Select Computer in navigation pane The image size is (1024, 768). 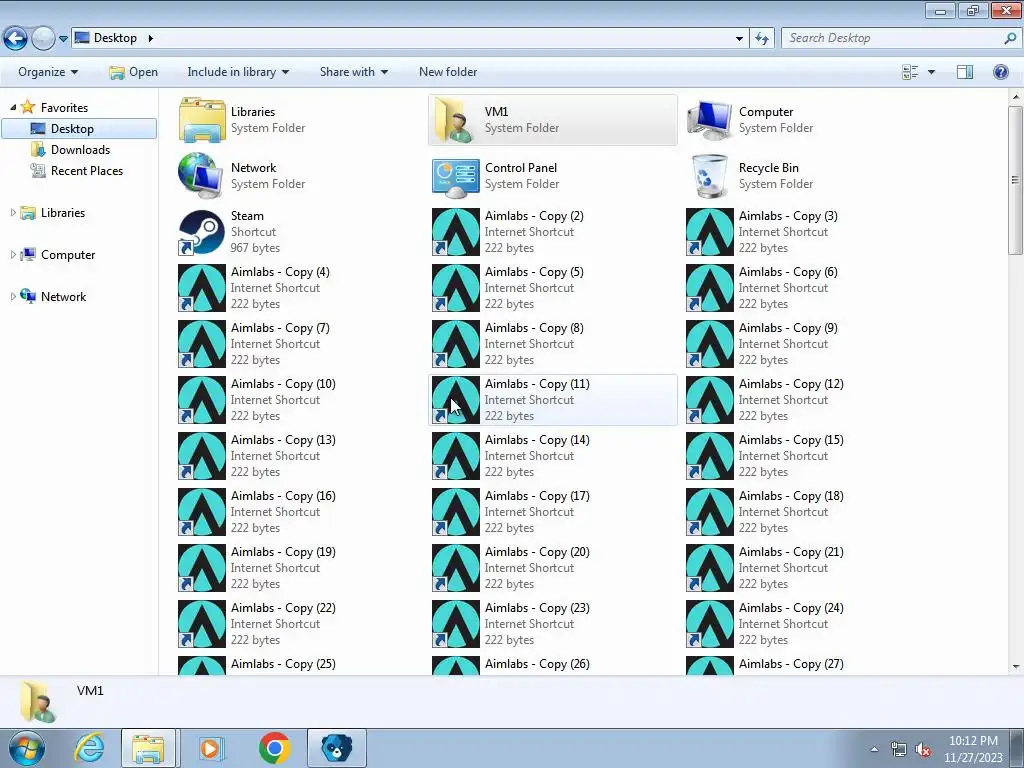click(68, 254)
